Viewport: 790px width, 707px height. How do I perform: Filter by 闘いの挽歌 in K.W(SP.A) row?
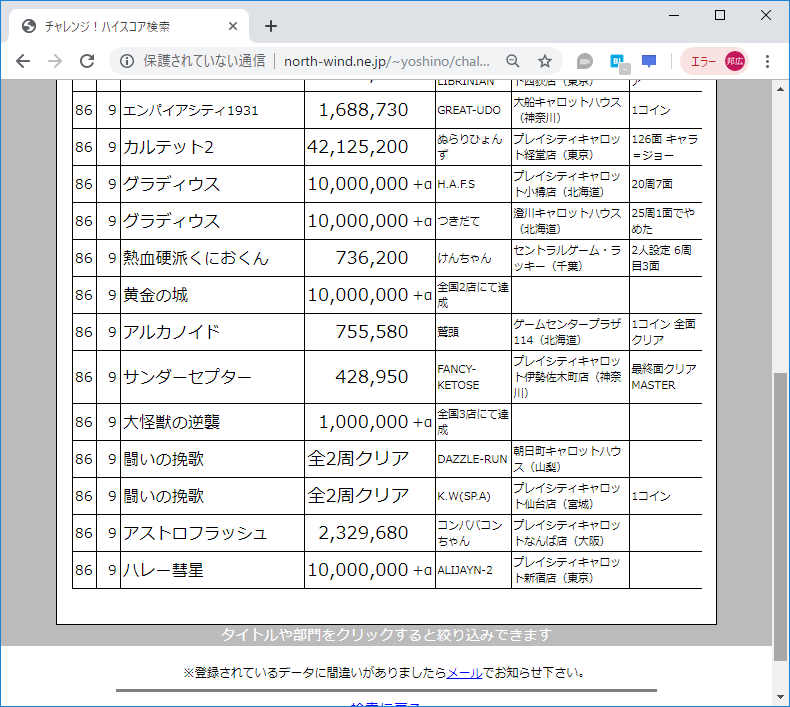(163, 496)
